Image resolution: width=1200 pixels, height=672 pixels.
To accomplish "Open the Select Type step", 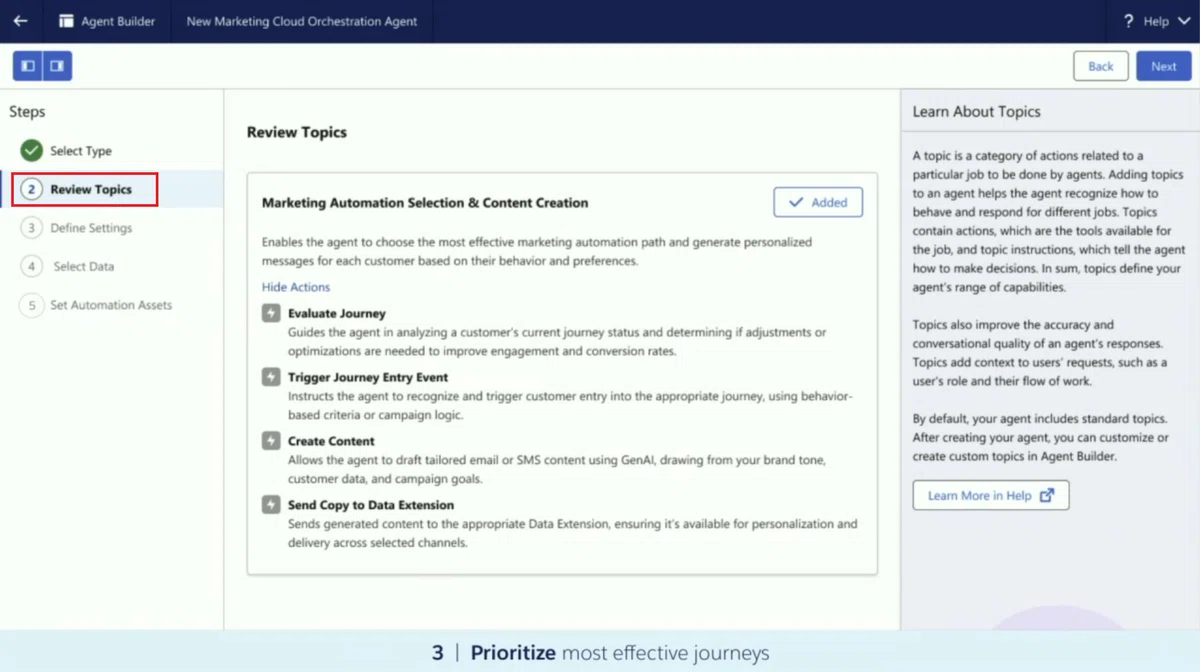I will (x=81, y=151).
